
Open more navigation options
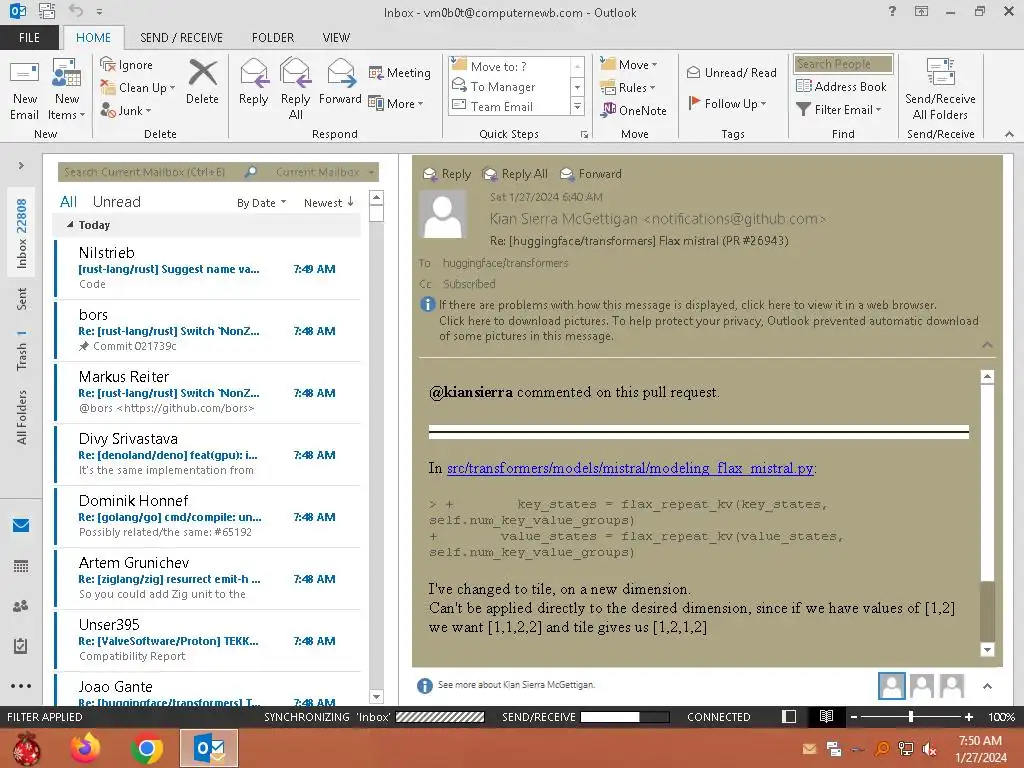point(21,686)
